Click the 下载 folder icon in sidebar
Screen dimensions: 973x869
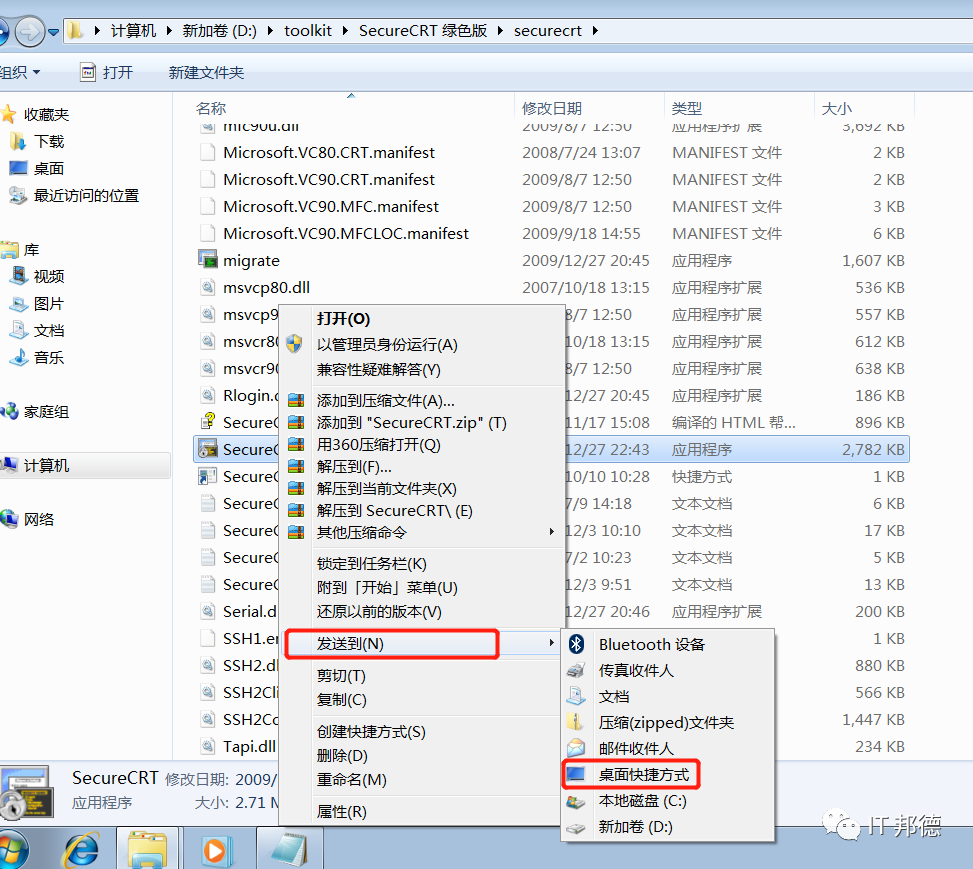[18, 142]
